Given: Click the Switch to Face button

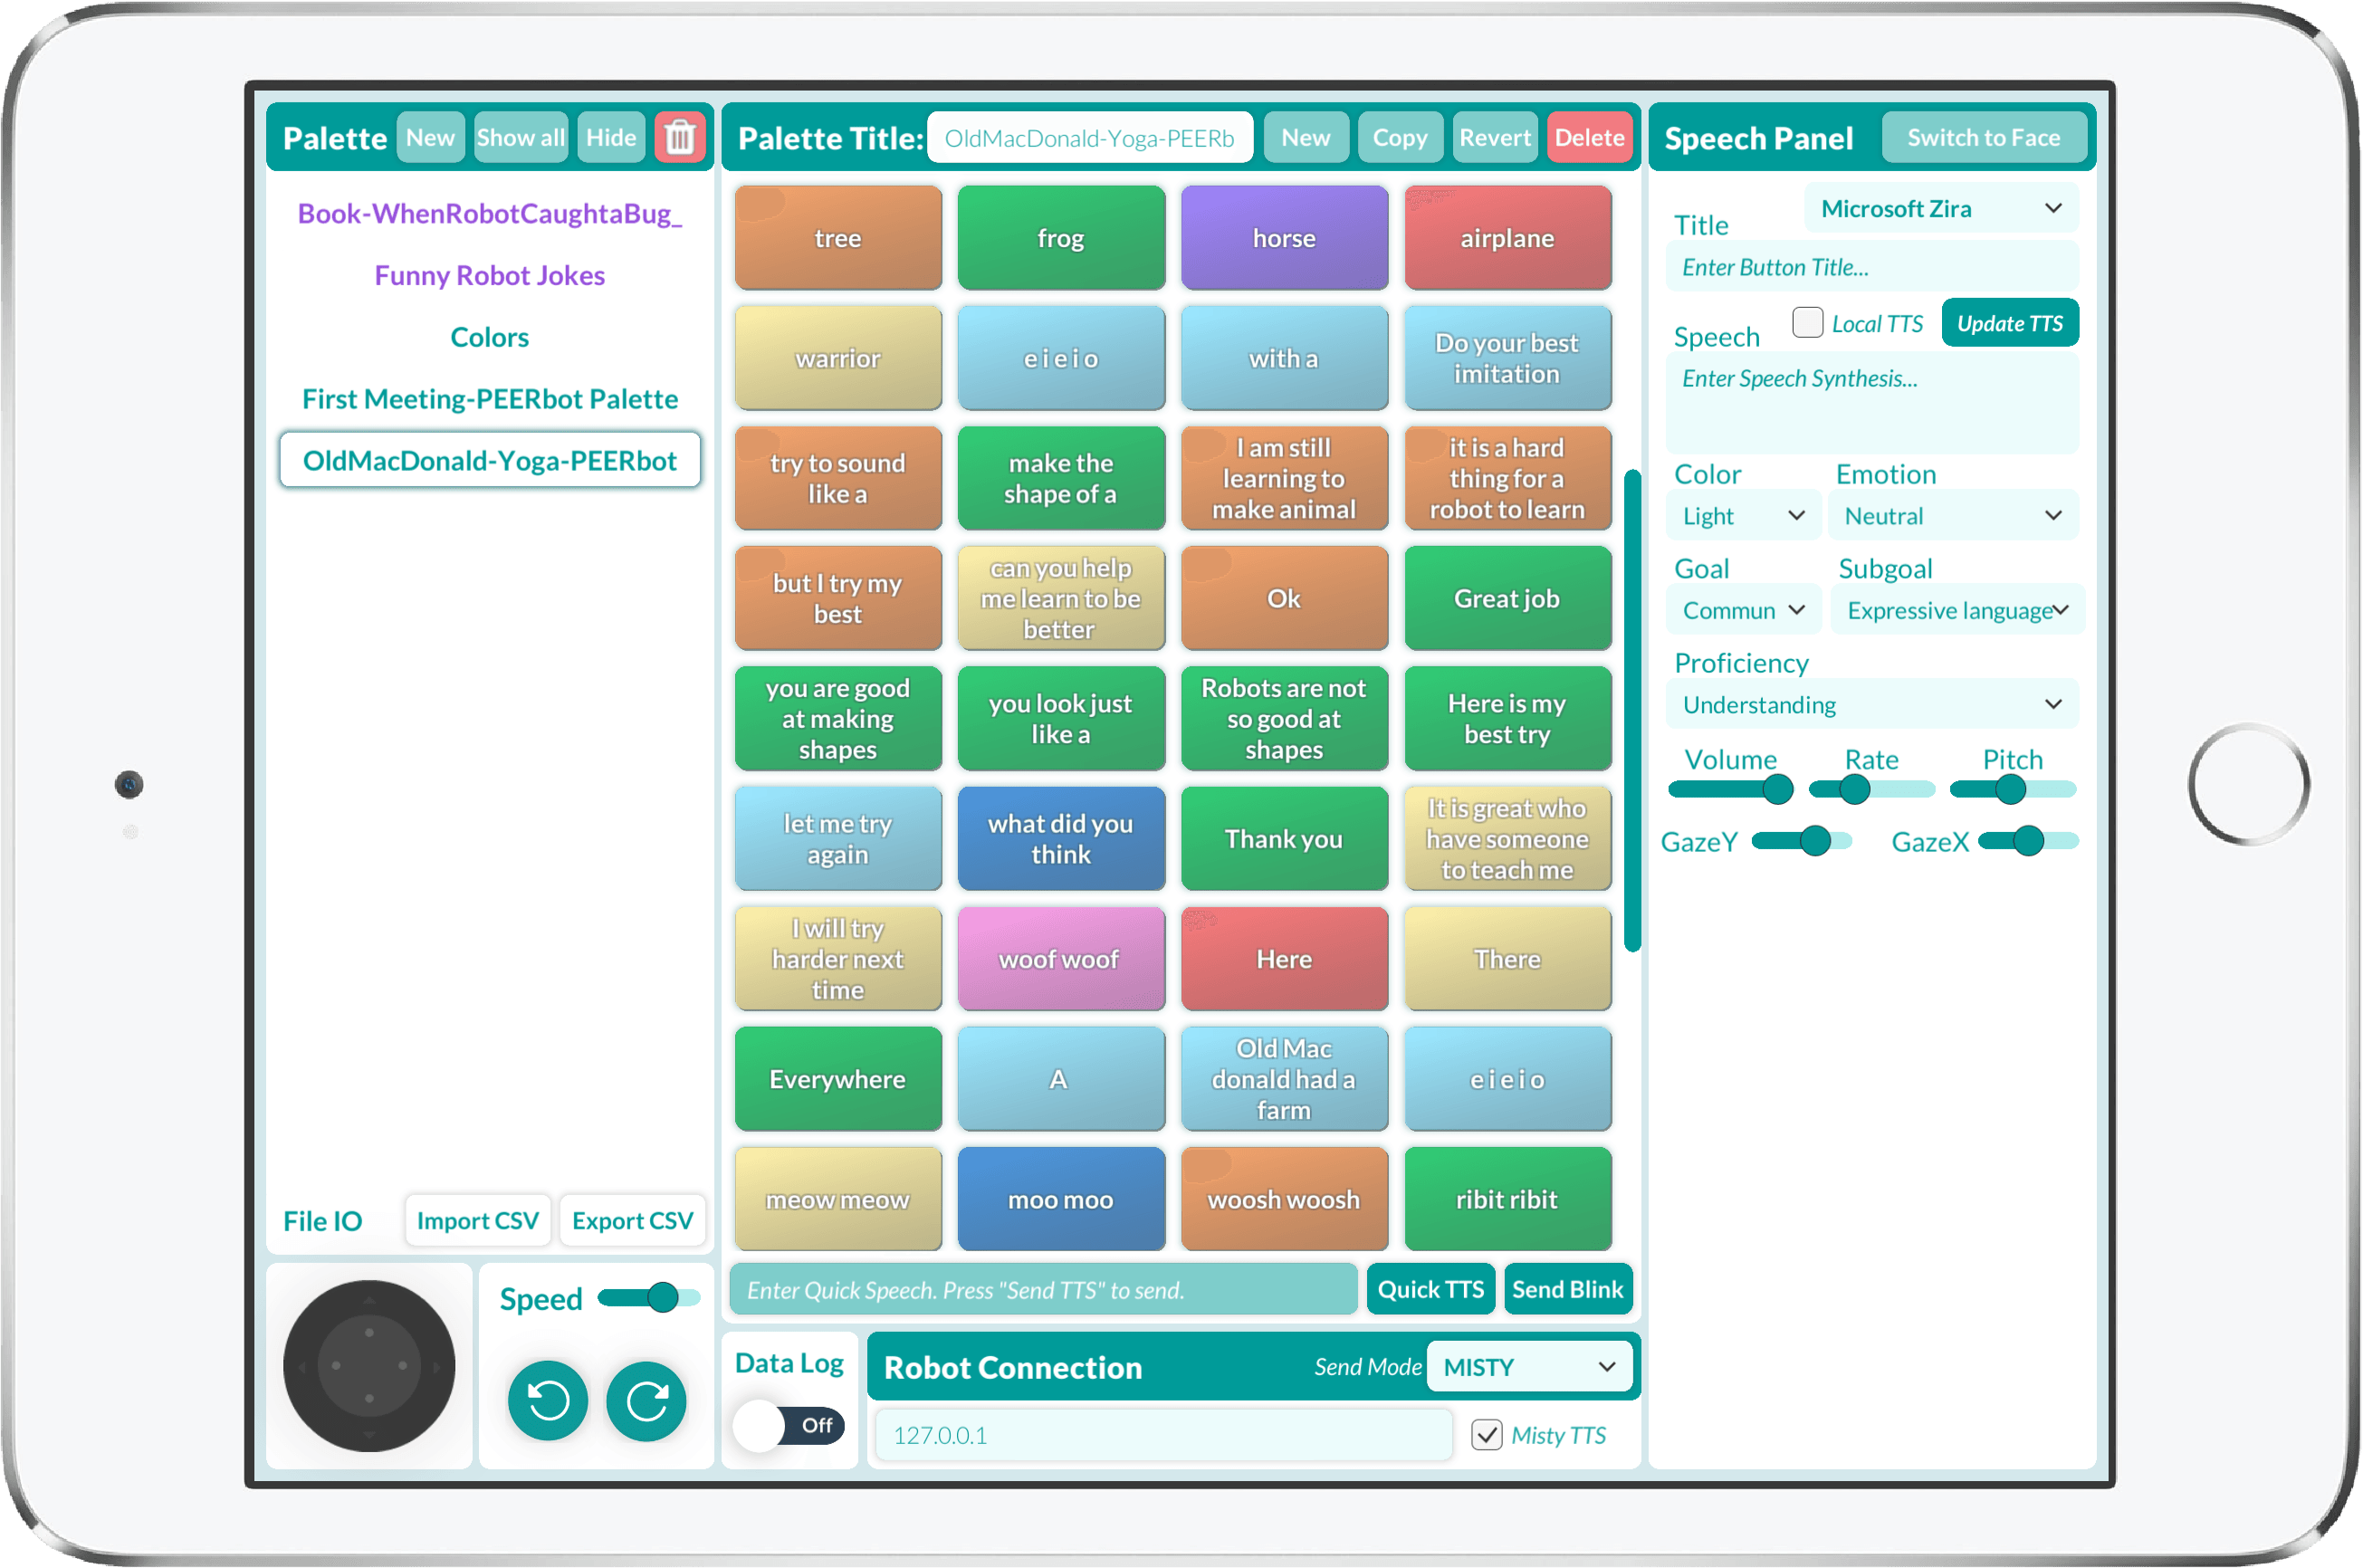Looking at the screenshot, I should click(x=1983, y=137).
